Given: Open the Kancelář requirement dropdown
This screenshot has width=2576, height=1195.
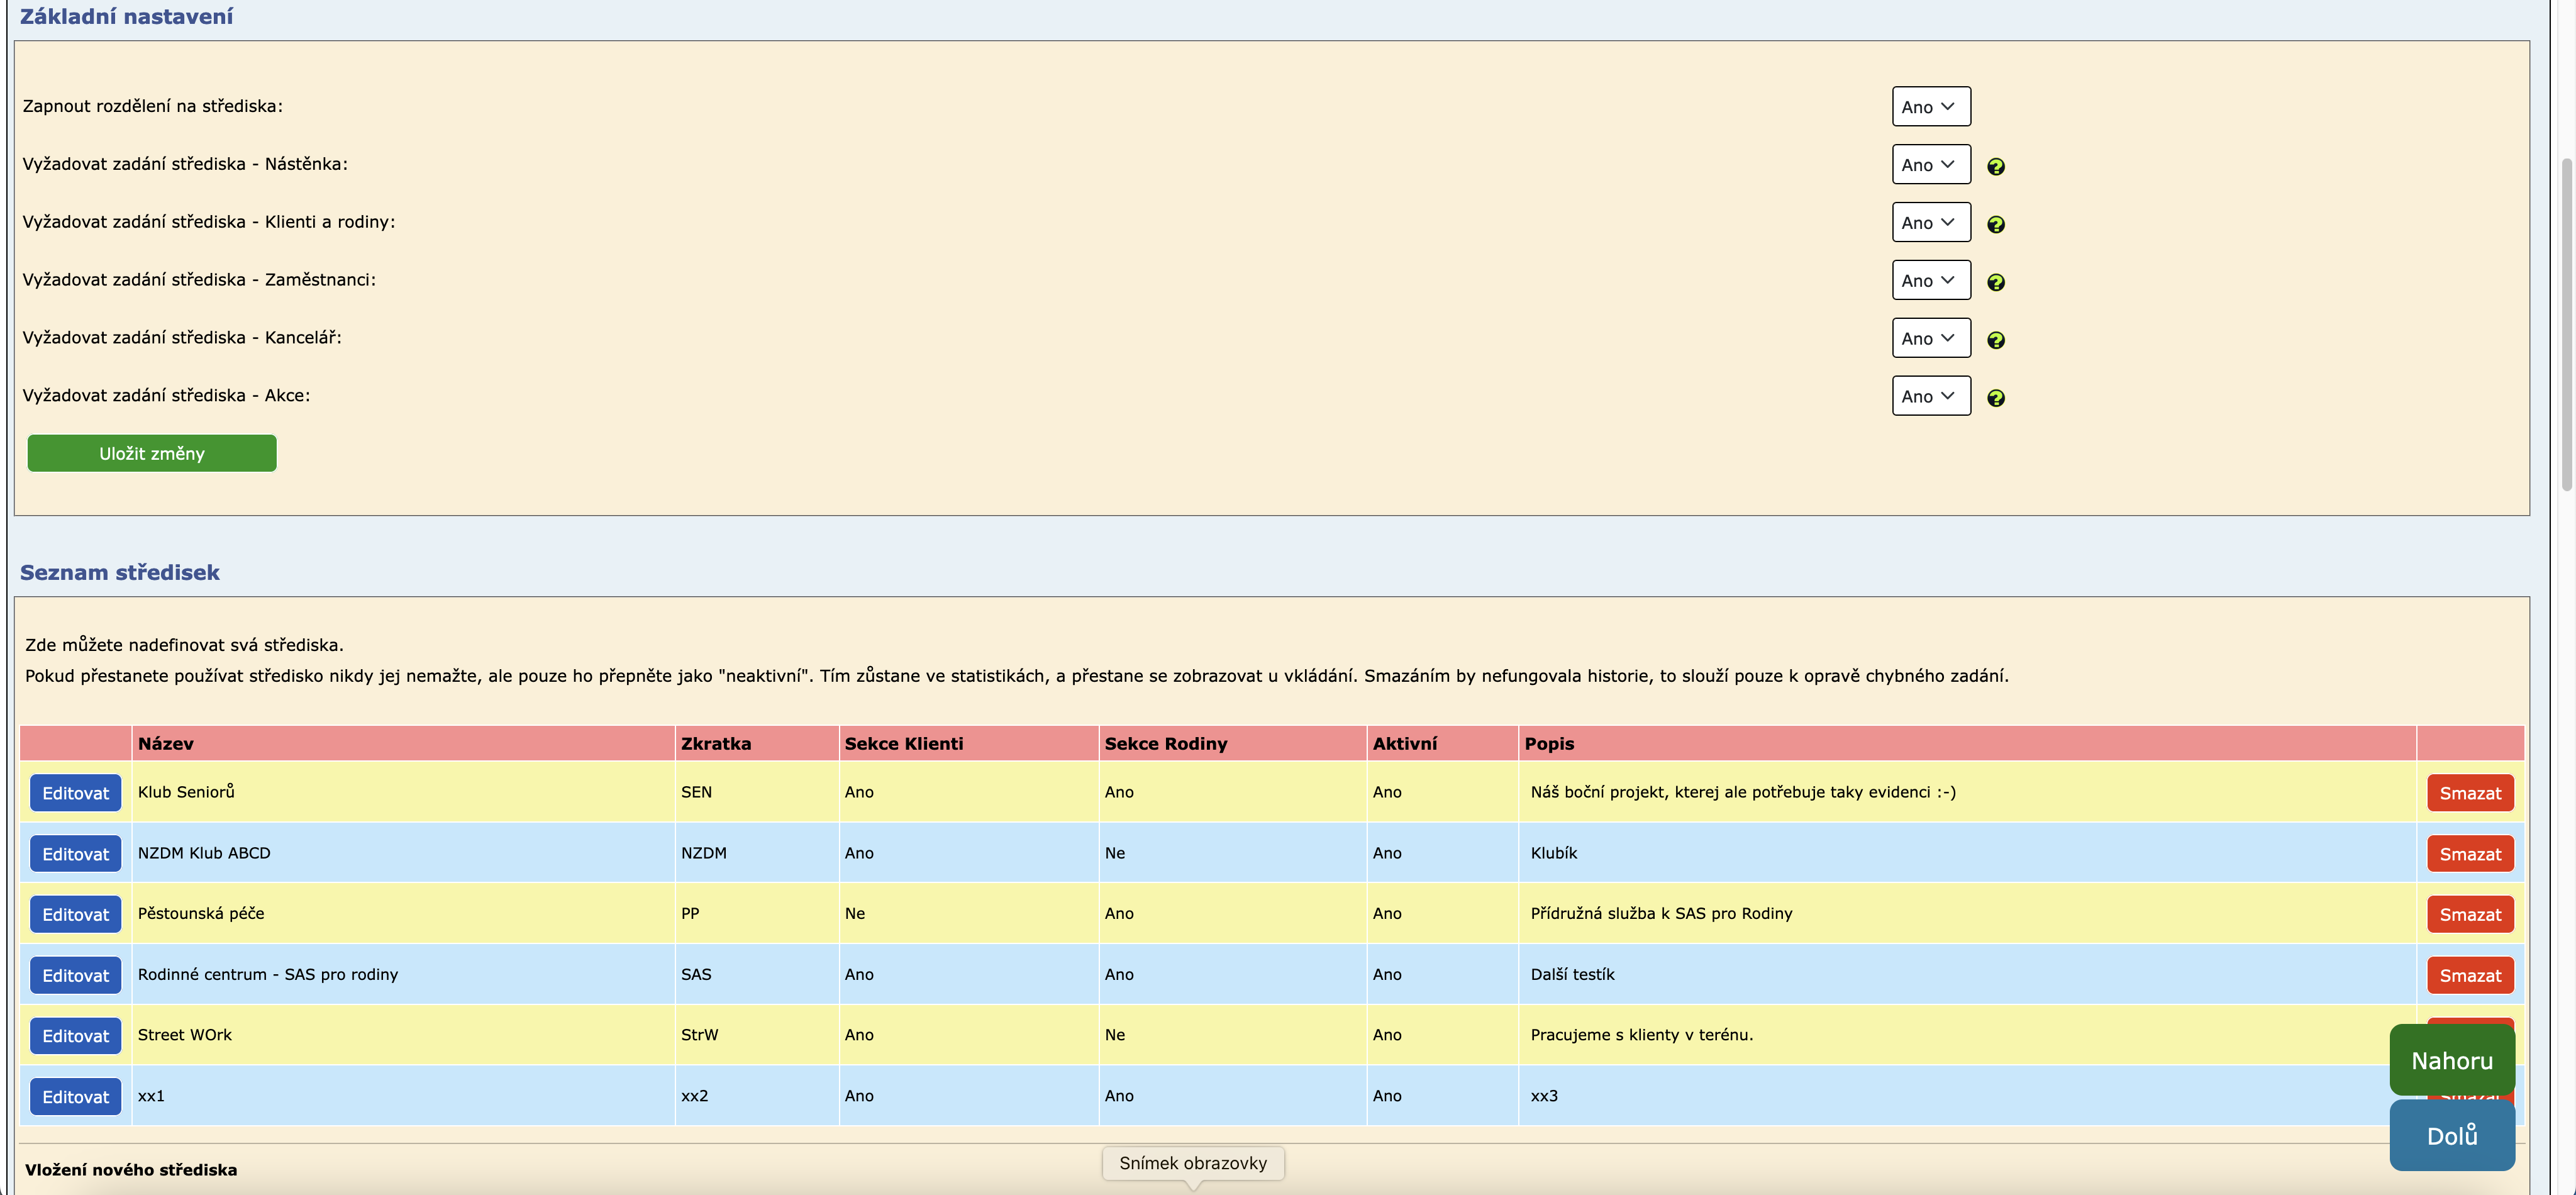Looking at the screenshot, I should (x=1930, y=339).
